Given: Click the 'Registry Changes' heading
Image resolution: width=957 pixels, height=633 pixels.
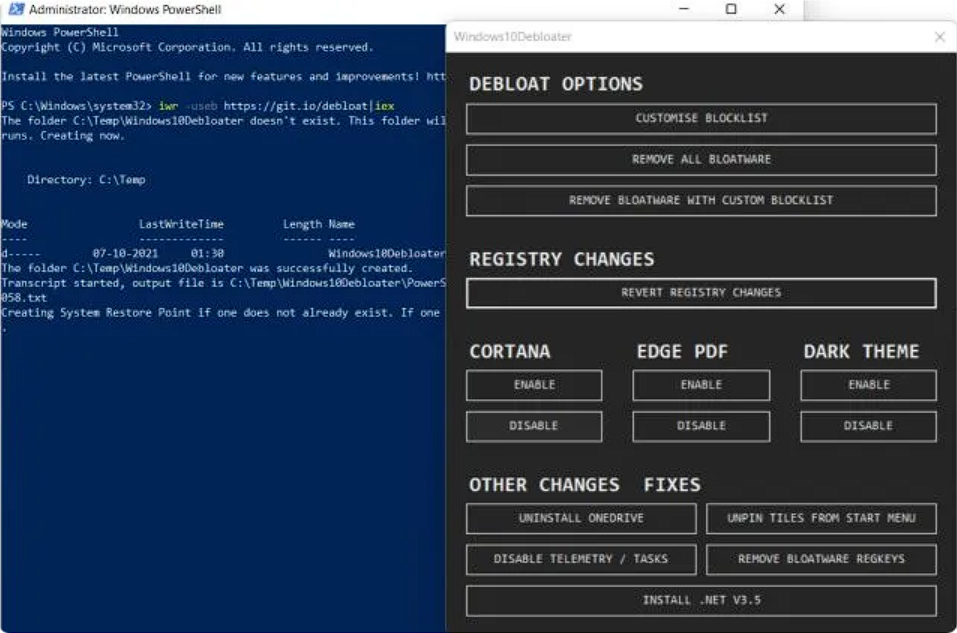Looking at the screenshot, I should 562,259.
